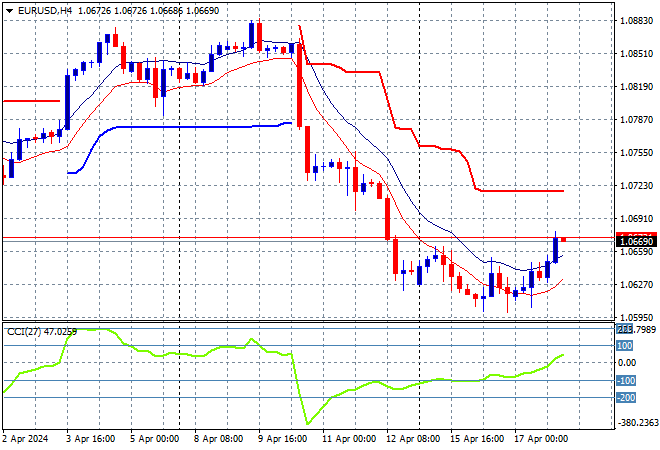Click the 1.05950 price axis label
660x450 pixels.
click(x=636, y=318)
